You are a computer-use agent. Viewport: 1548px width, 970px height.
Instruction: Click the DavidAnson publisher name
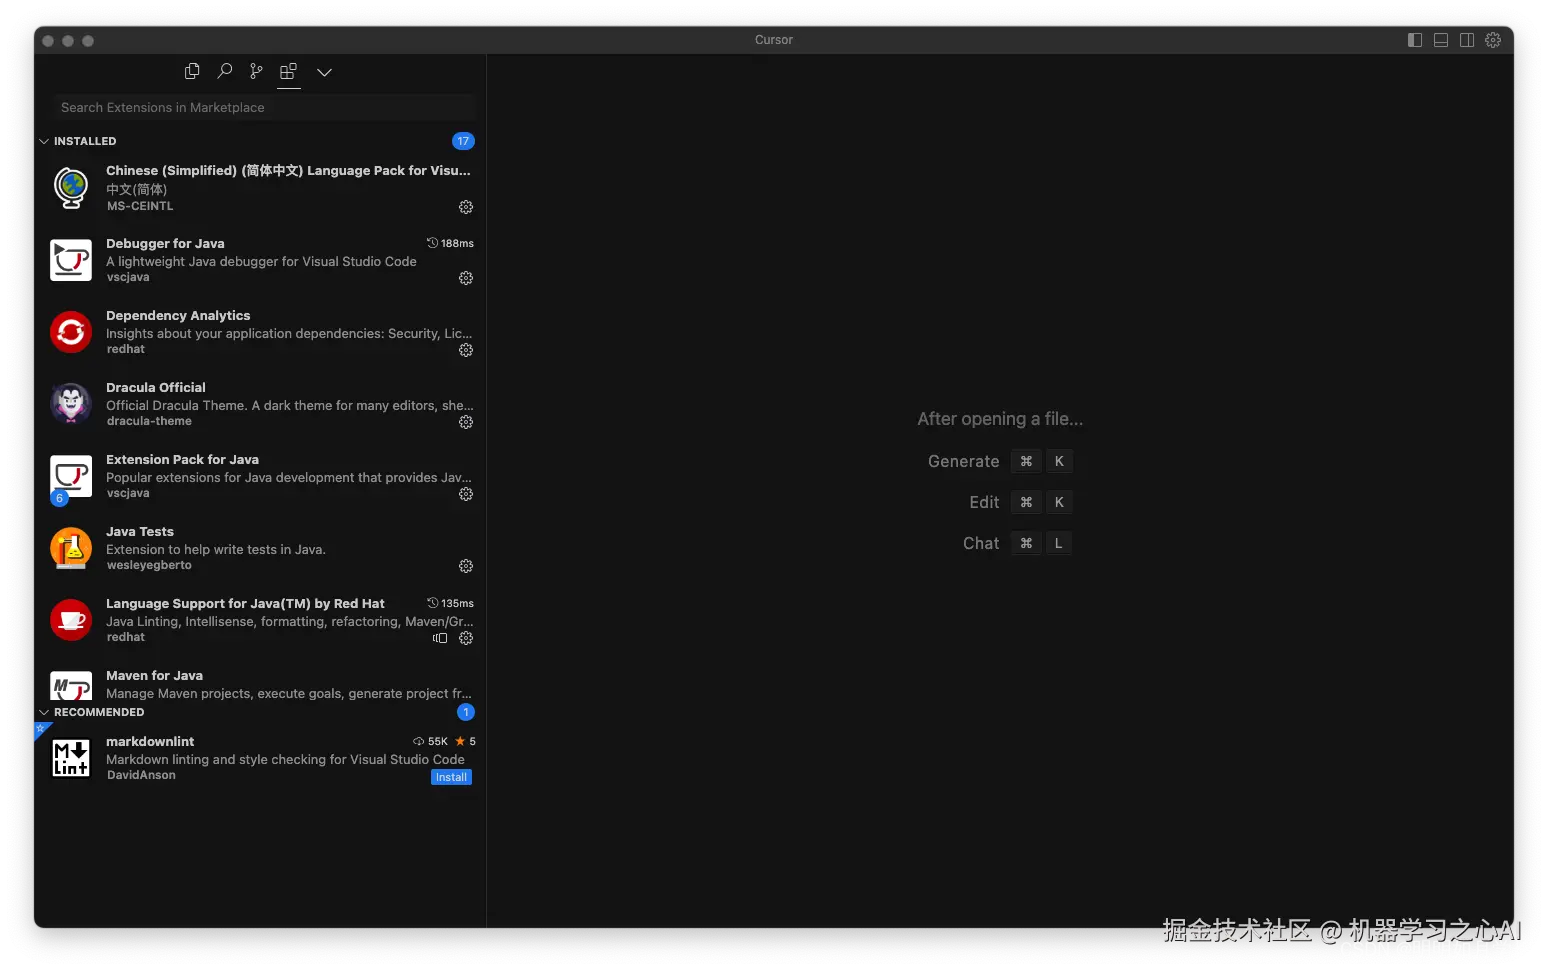141,775
